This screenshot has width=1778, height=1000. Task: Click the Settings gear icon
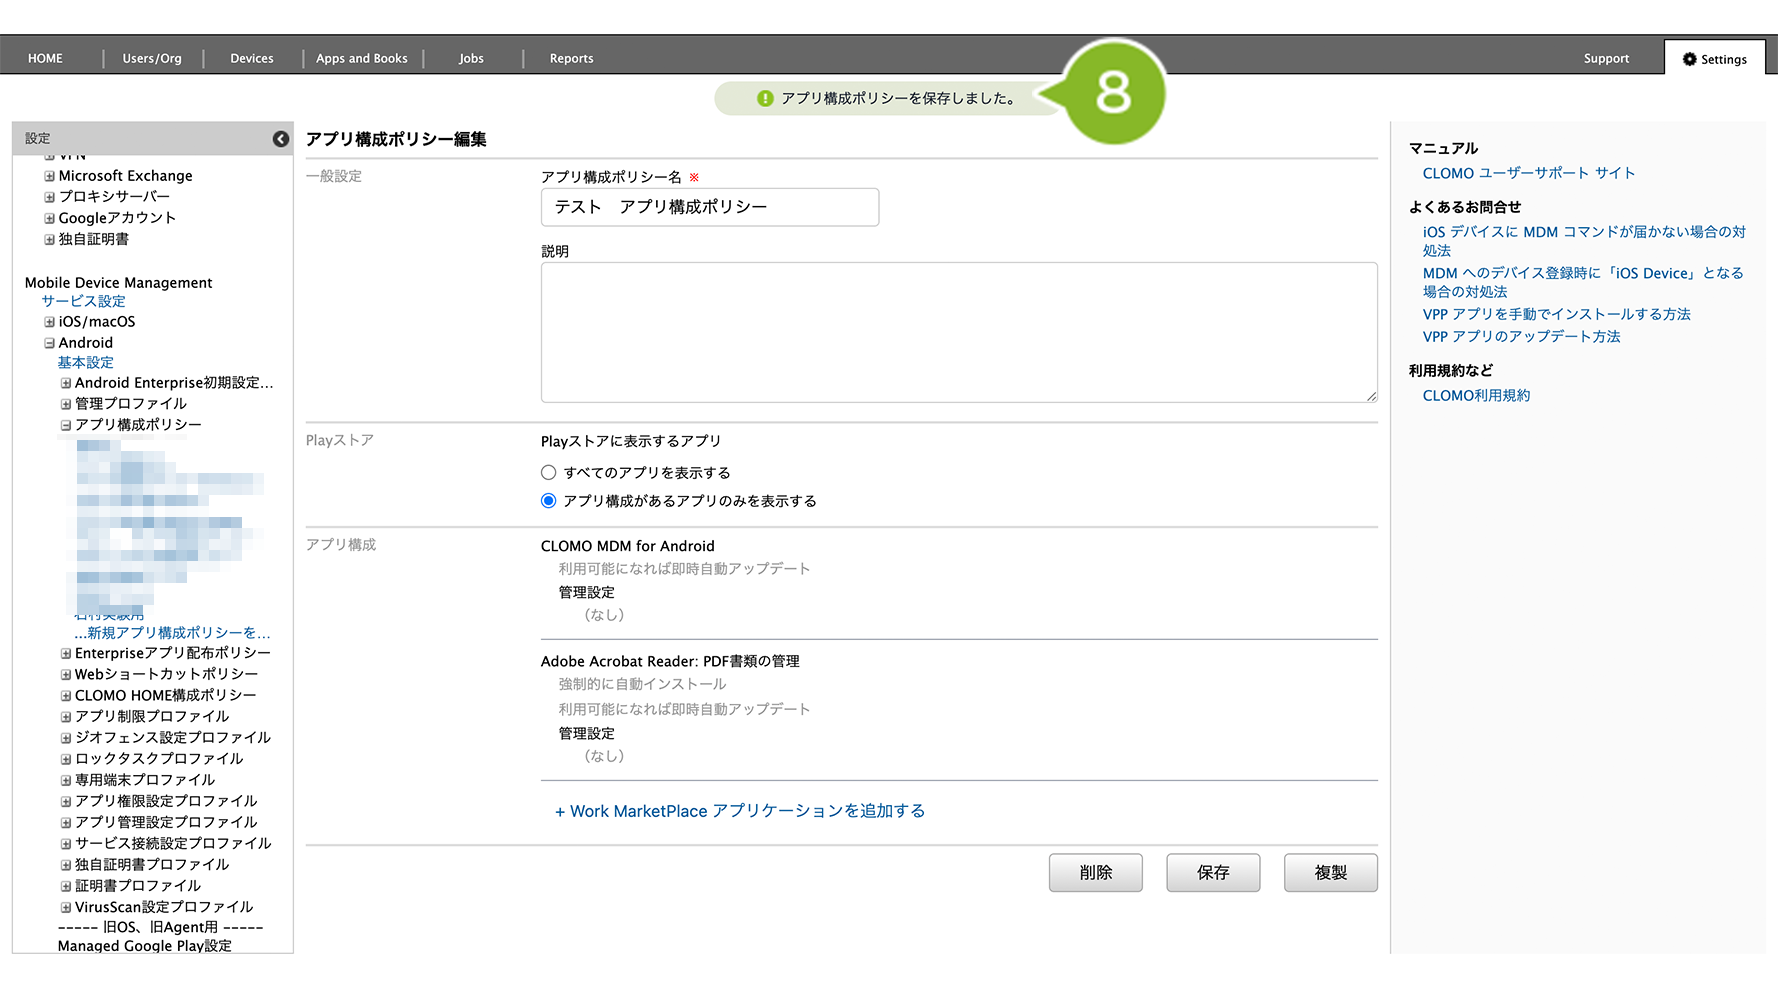(1689, 59)
